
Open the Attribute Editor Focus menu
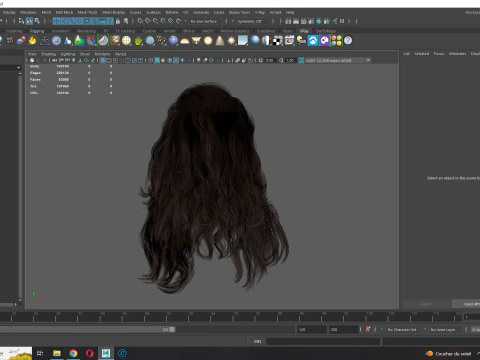(x=439, y=54)
